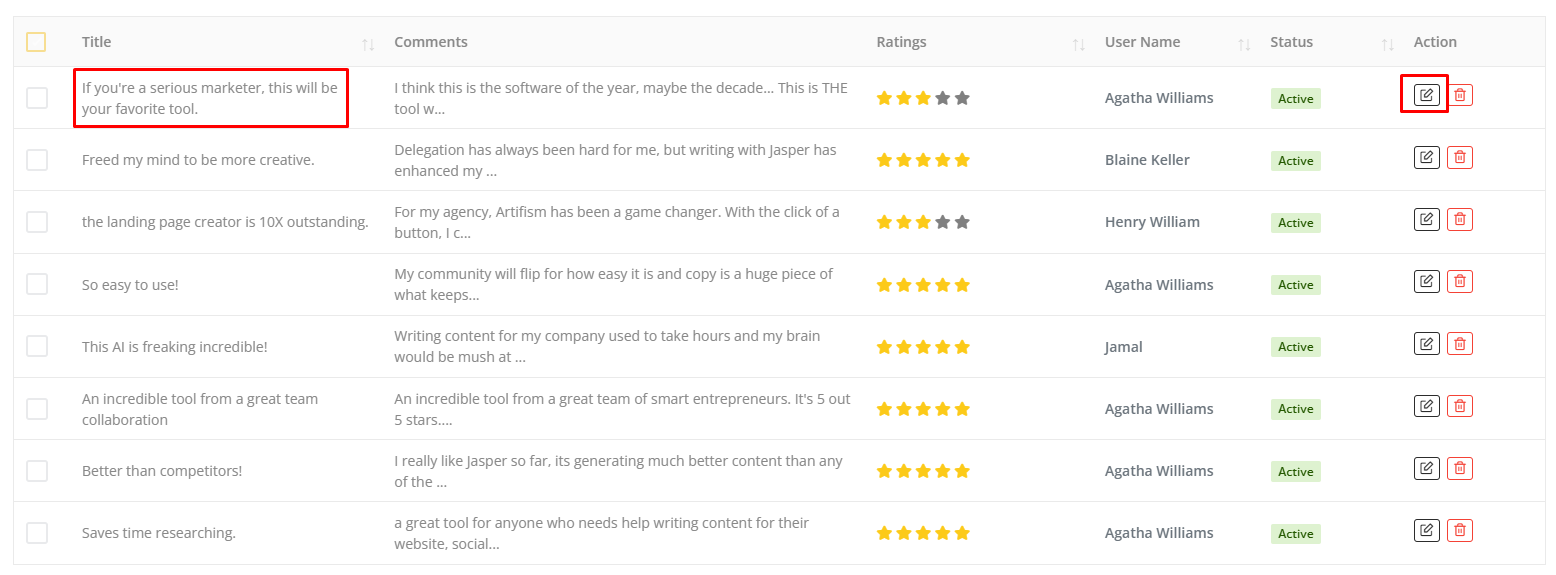The image size is (1556, 575).
Task: Sort by Ratings using the arrows
Action: pyautogui.click(x=1078, y=44)
